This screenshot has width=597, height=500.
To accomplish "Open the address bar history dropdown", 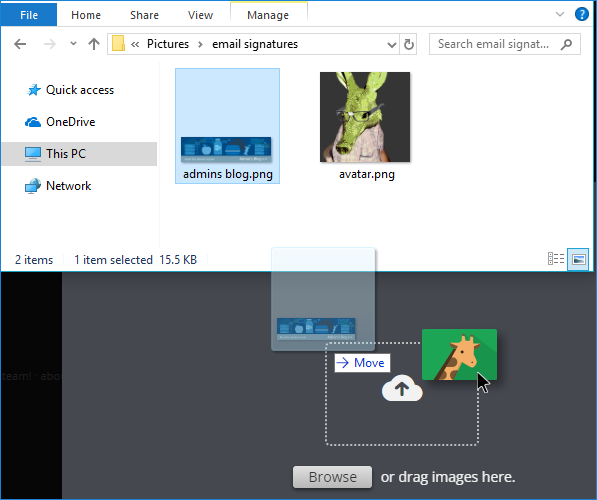I will tap(391, 45).
